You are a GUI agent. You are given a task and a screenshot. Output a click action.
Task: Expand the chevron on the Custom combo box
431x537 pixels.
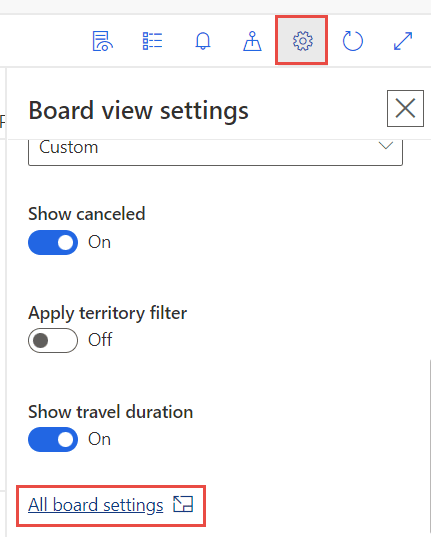pyautogui.click(x=386, y=146)
